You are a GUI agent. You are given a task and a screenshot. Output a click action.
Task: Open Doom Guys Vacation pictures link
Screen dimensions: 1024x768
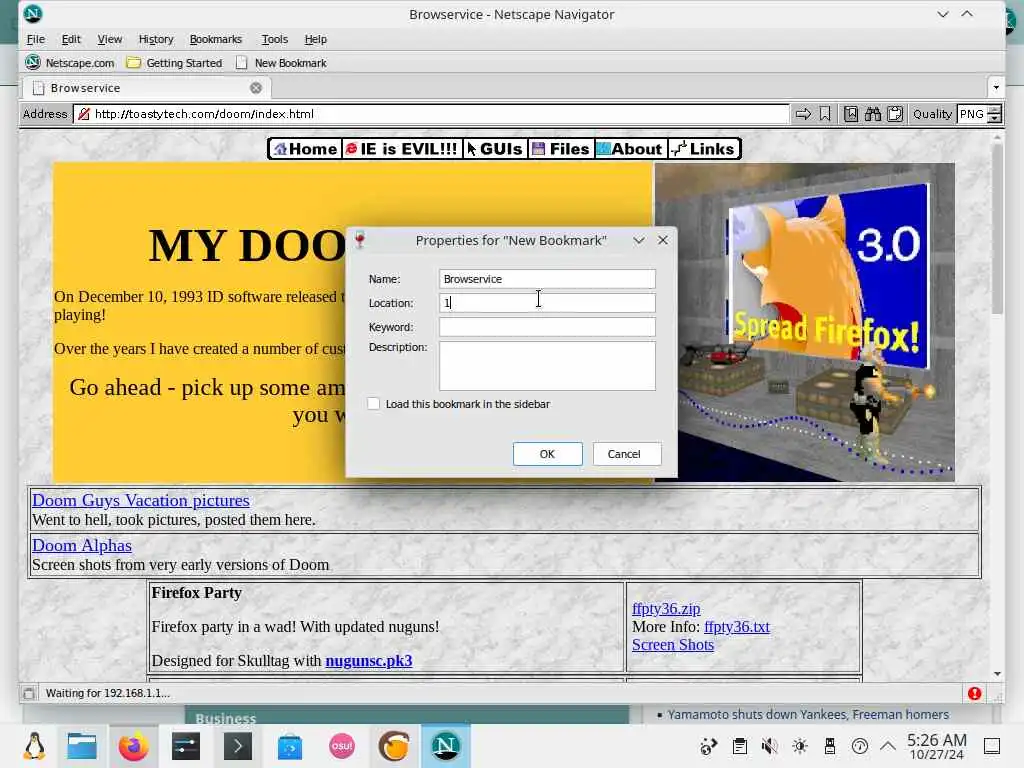(x=140, y=500)
